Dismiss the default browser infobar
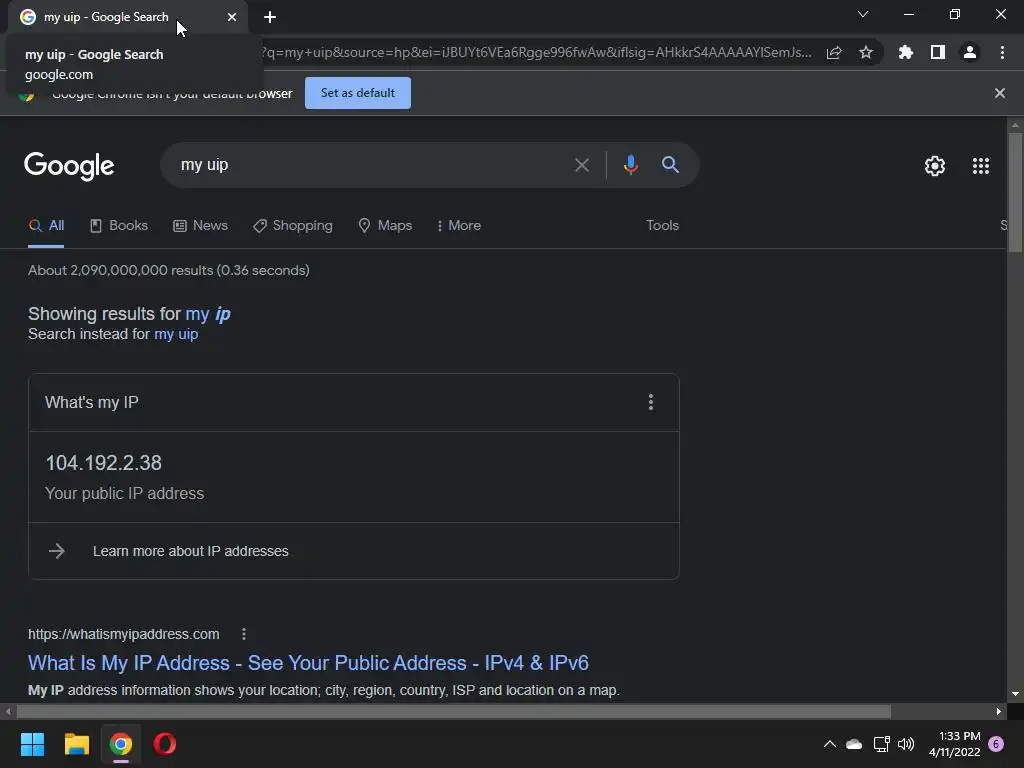Screen dimensions: 1024x768 (1000, 93)
